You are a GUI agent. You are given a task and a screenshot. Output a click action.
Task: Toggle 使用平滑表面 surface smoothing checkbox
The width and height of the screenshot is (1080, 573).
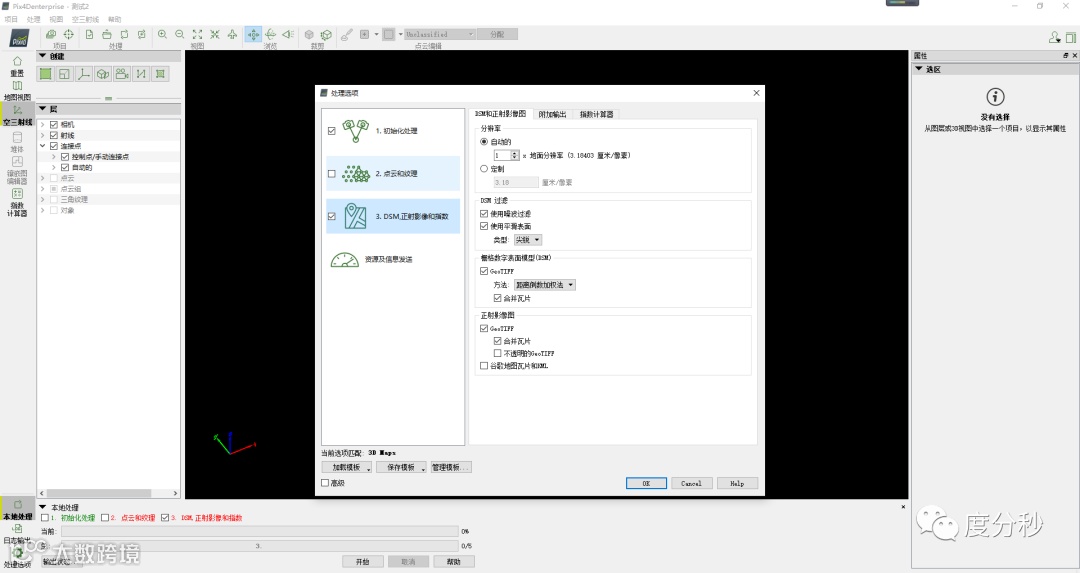pos(484,226)
